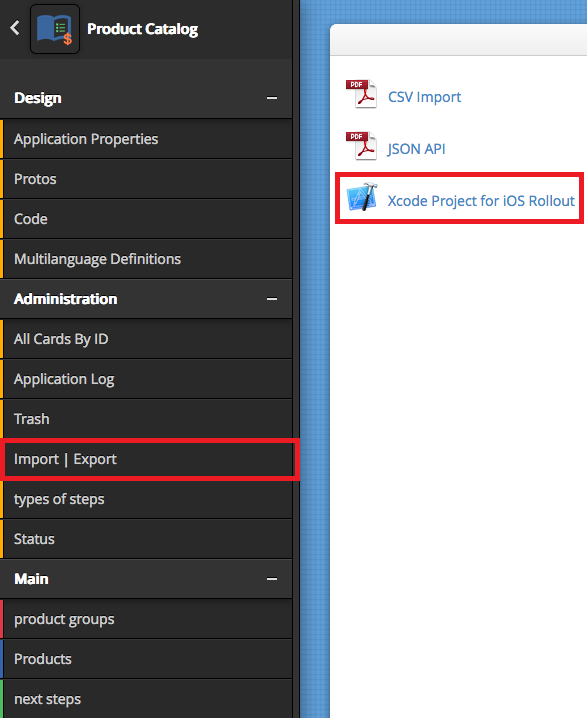Open product groups
Screen dimensions: 587x718
[x=146, y=619]
